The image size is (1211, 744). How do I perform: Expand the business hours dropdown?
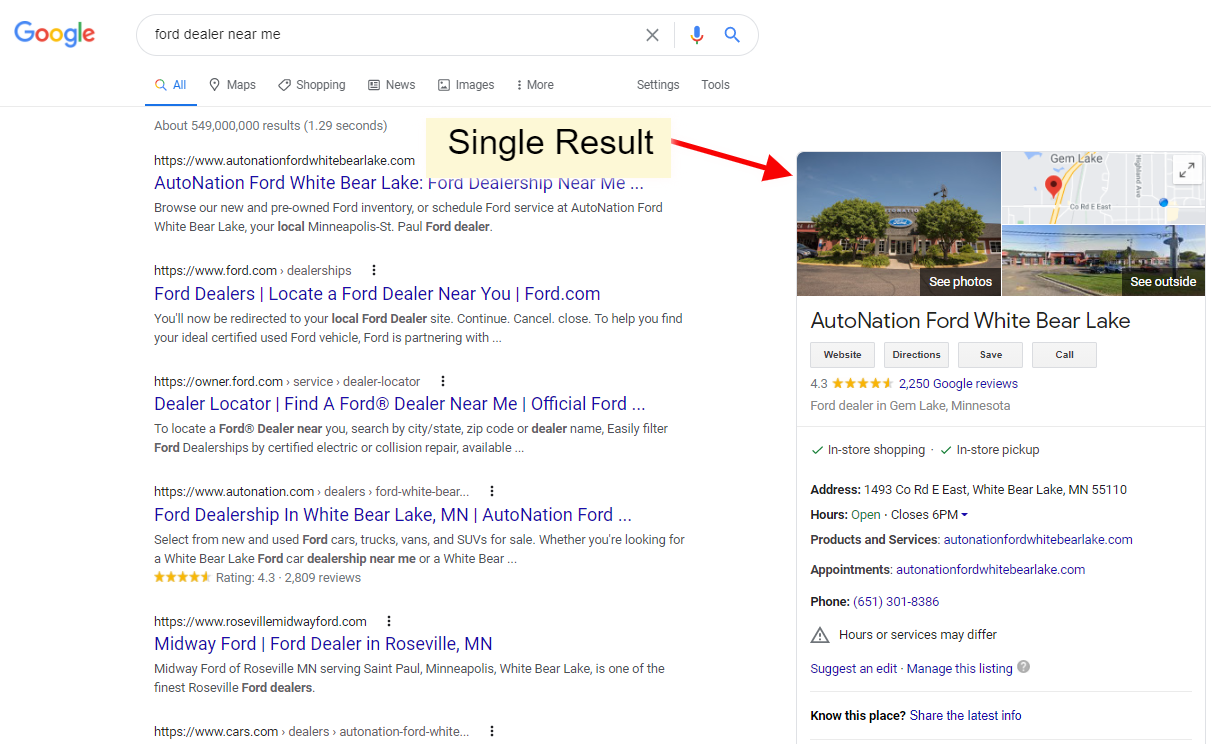tap(964, 515)
